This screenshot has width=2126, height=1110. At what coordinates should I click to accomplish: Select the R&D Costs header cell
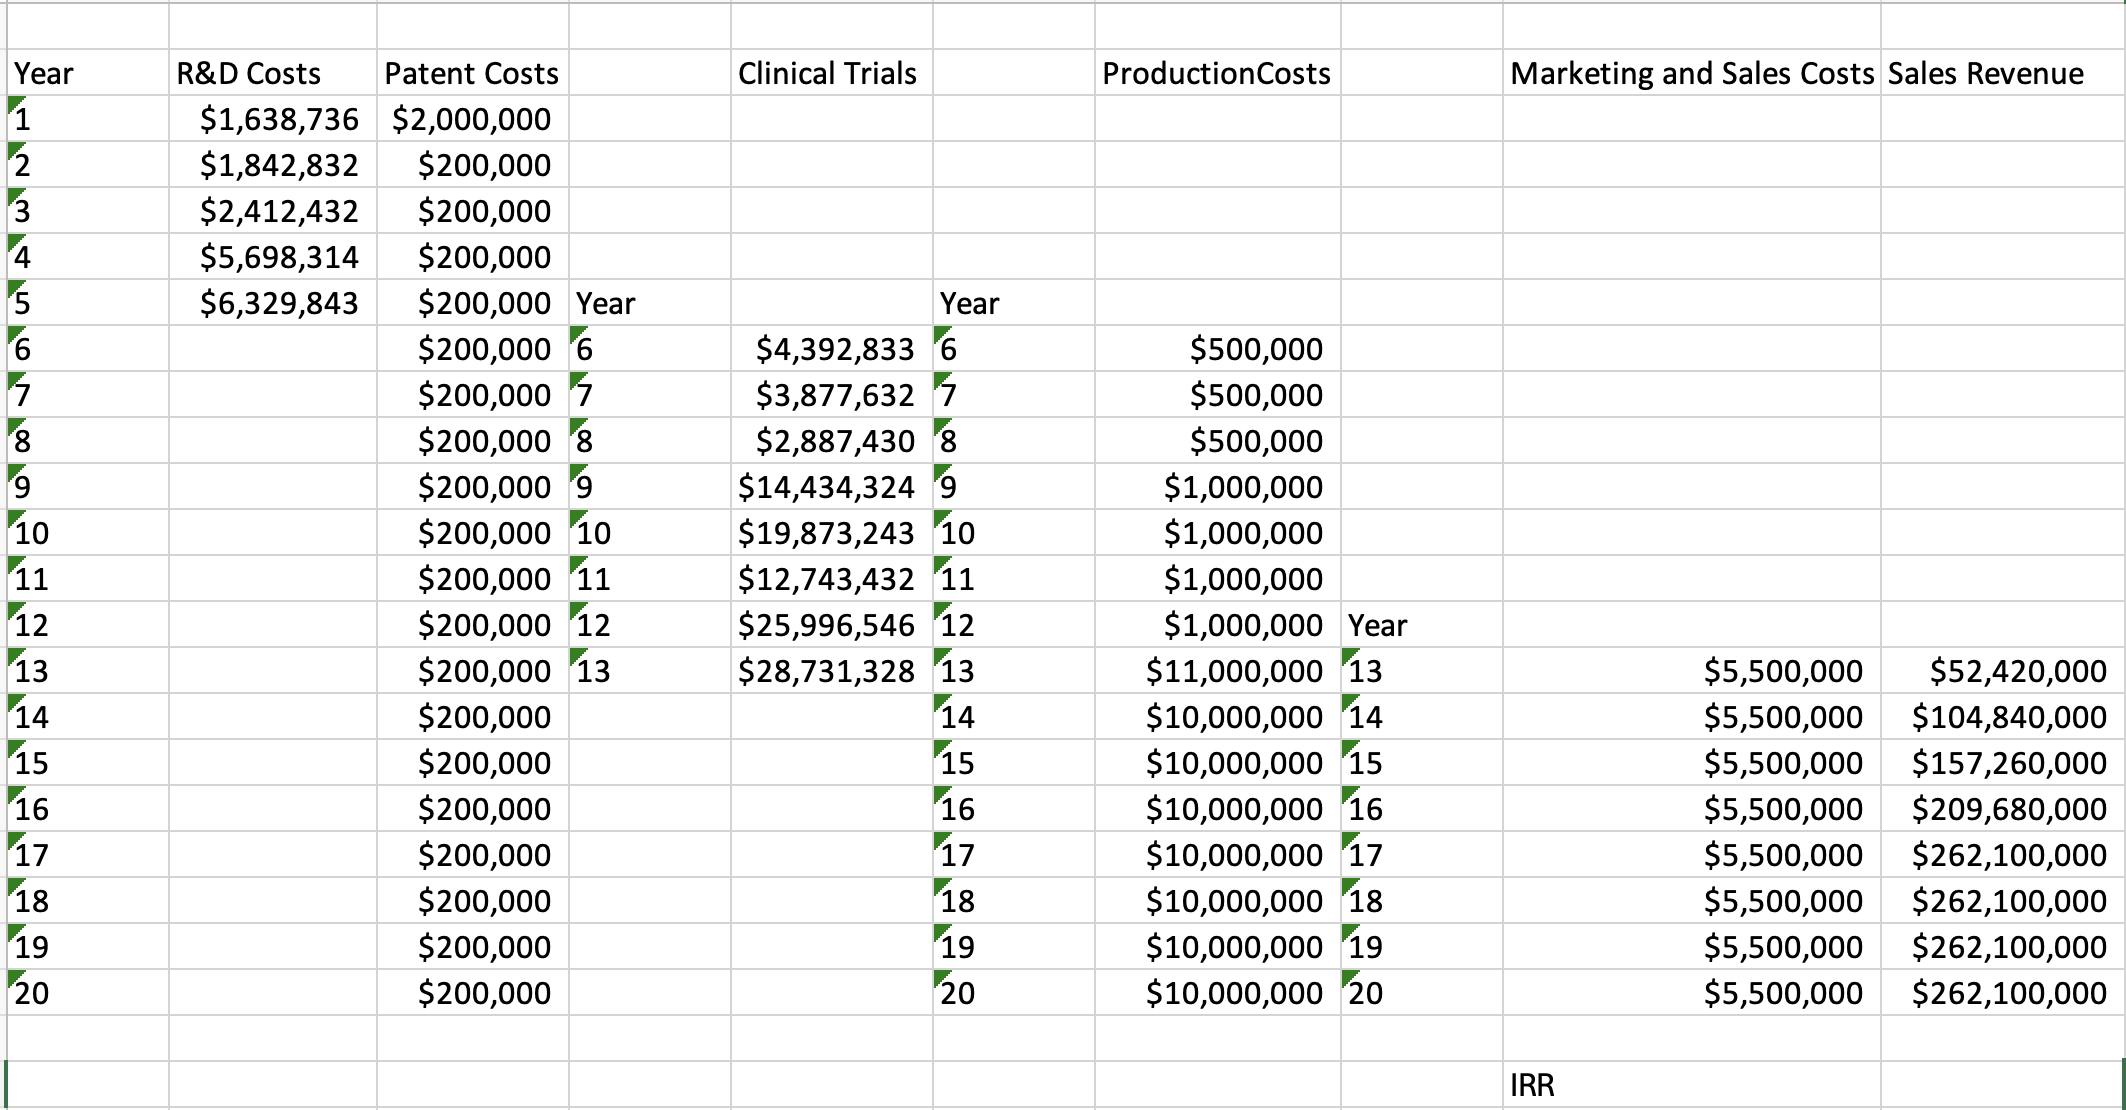tap(272, 73)
